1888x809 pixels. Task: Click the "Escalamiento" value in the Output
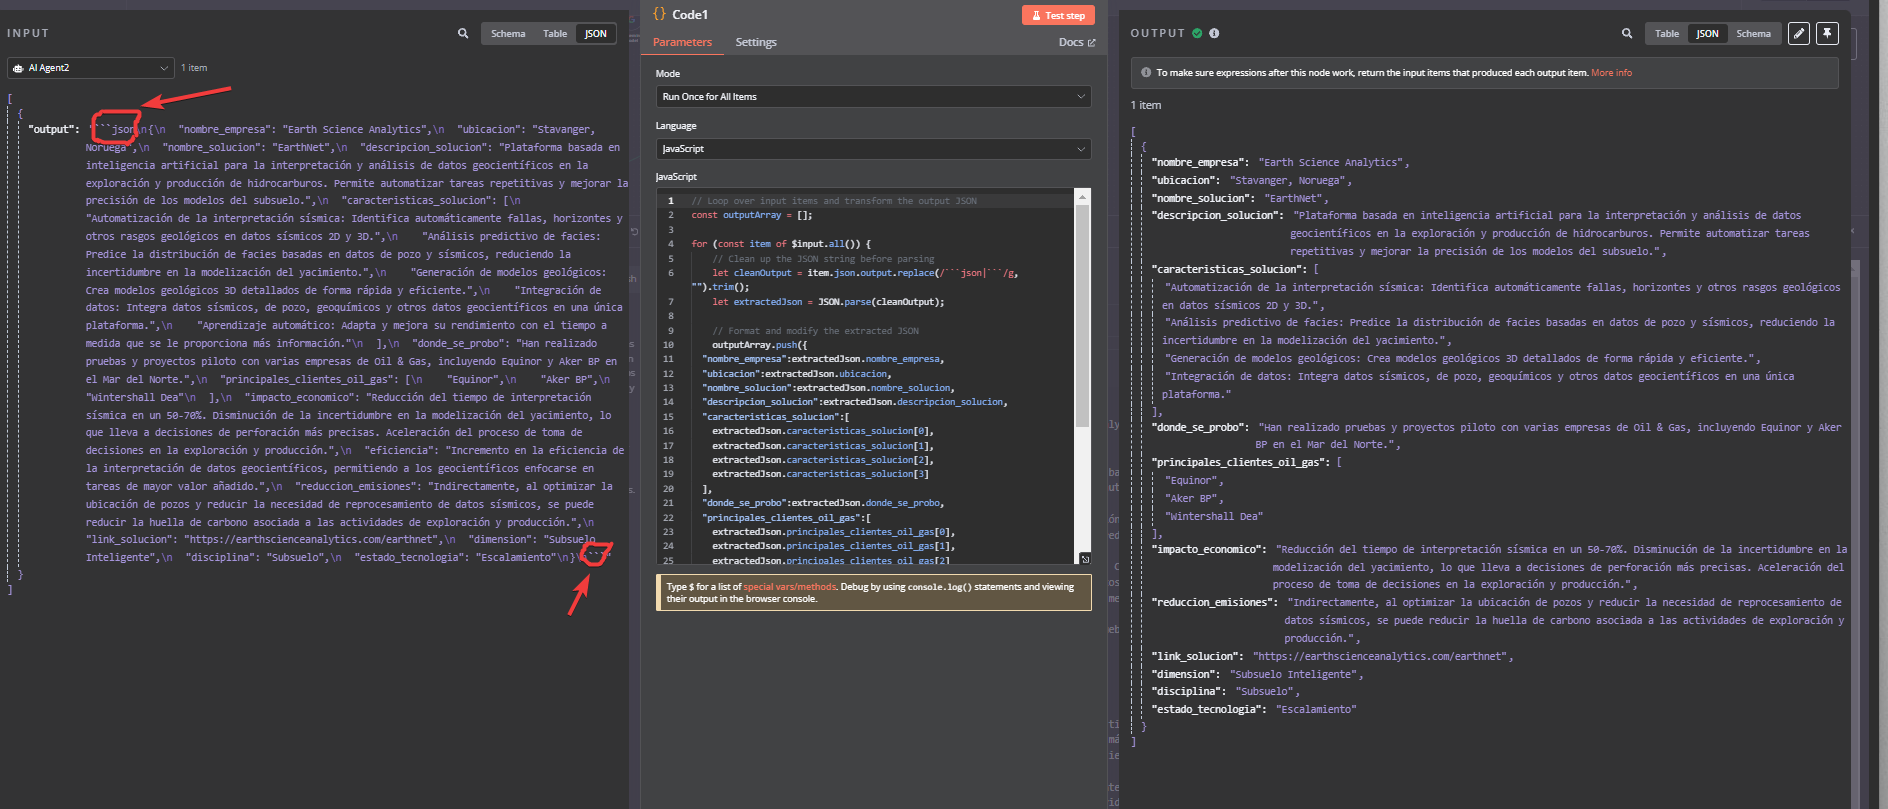point(1316,709)
